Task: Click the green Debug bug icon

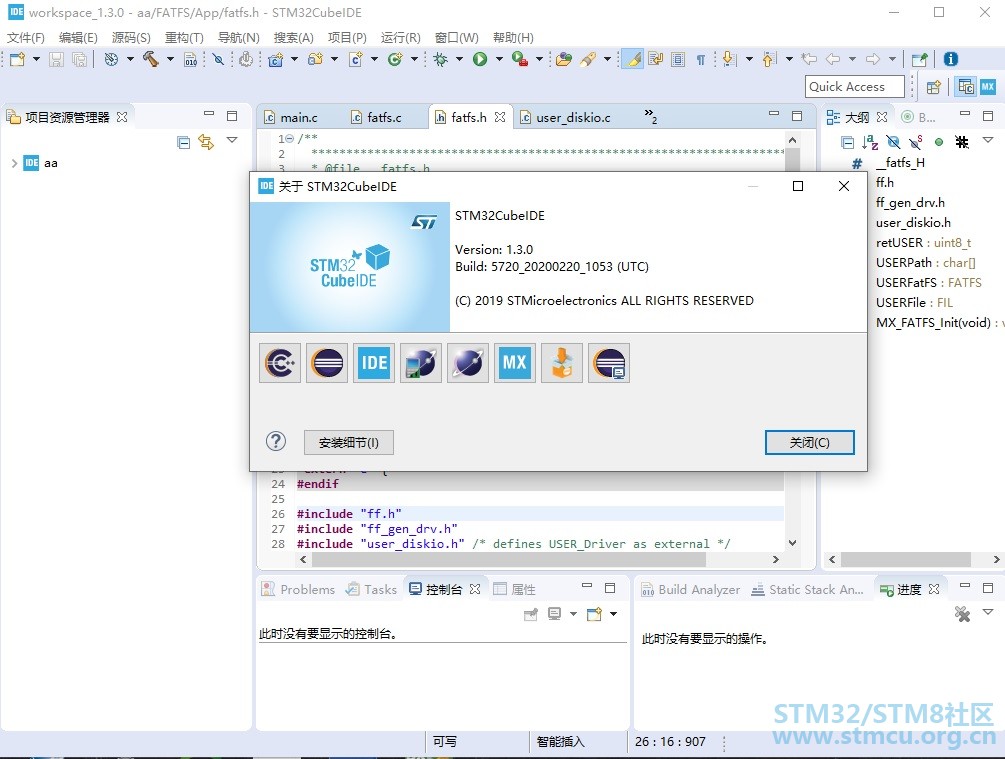Action: point(440,60)
